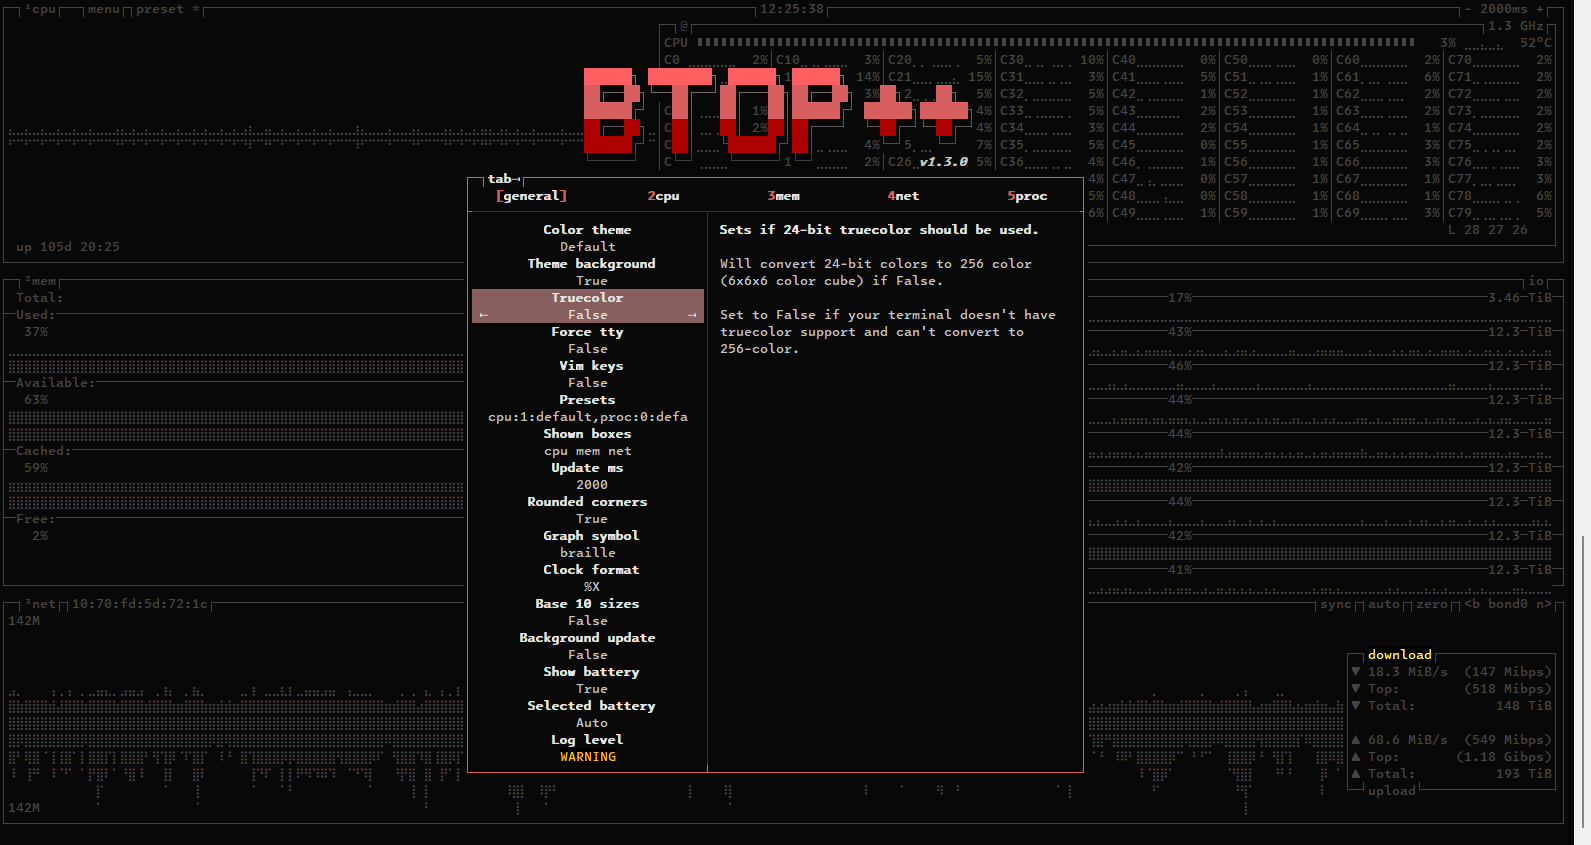Select the Log level WARNING value

tap(588, 757)
